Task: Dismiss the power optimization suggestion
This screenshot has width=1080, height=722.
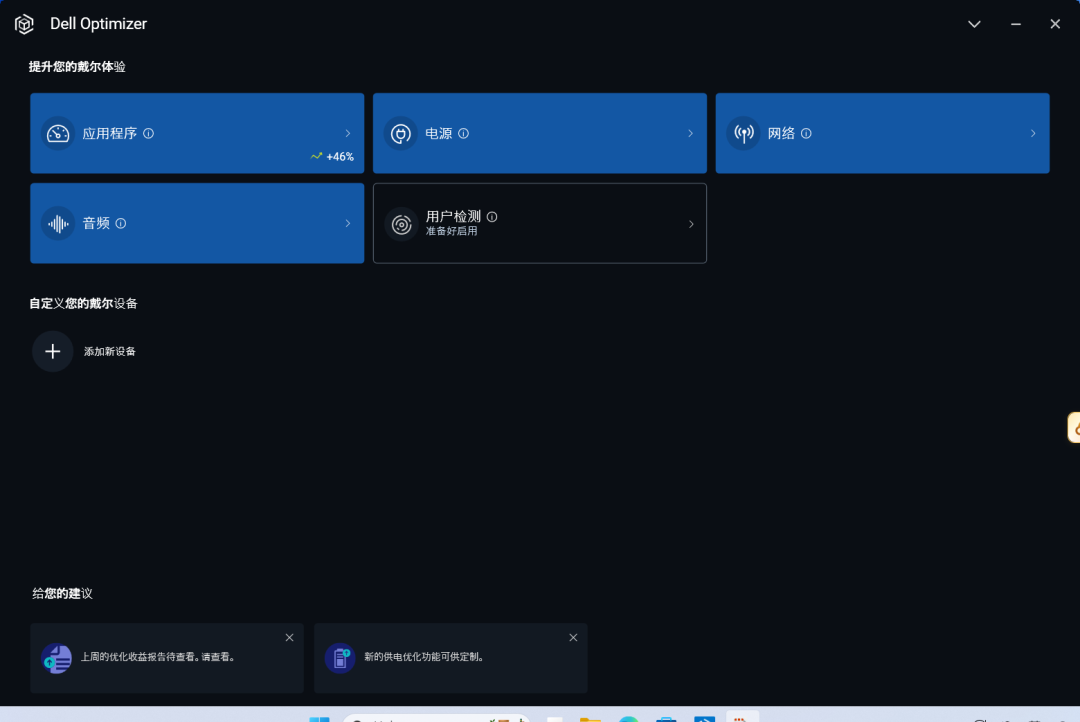Action: pos(573,638)
